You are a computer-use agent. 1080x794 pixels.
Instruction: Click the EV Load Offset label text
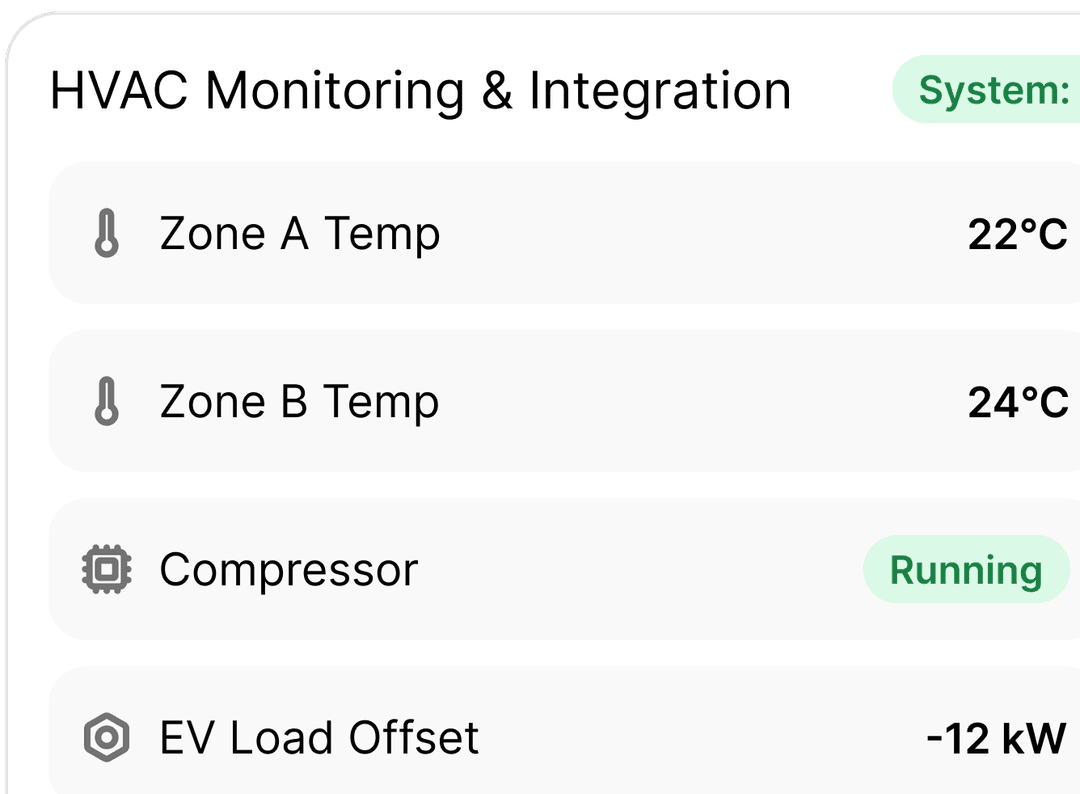click(x=319, y=738)
